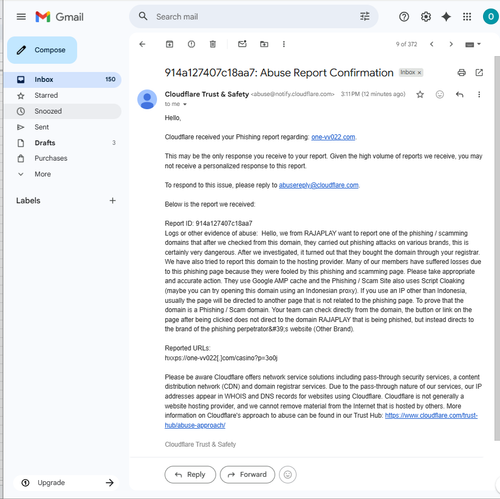This screenshot has width=500, height=499.
Task: Open Settings gear icon
Action: tap(426, 17)
